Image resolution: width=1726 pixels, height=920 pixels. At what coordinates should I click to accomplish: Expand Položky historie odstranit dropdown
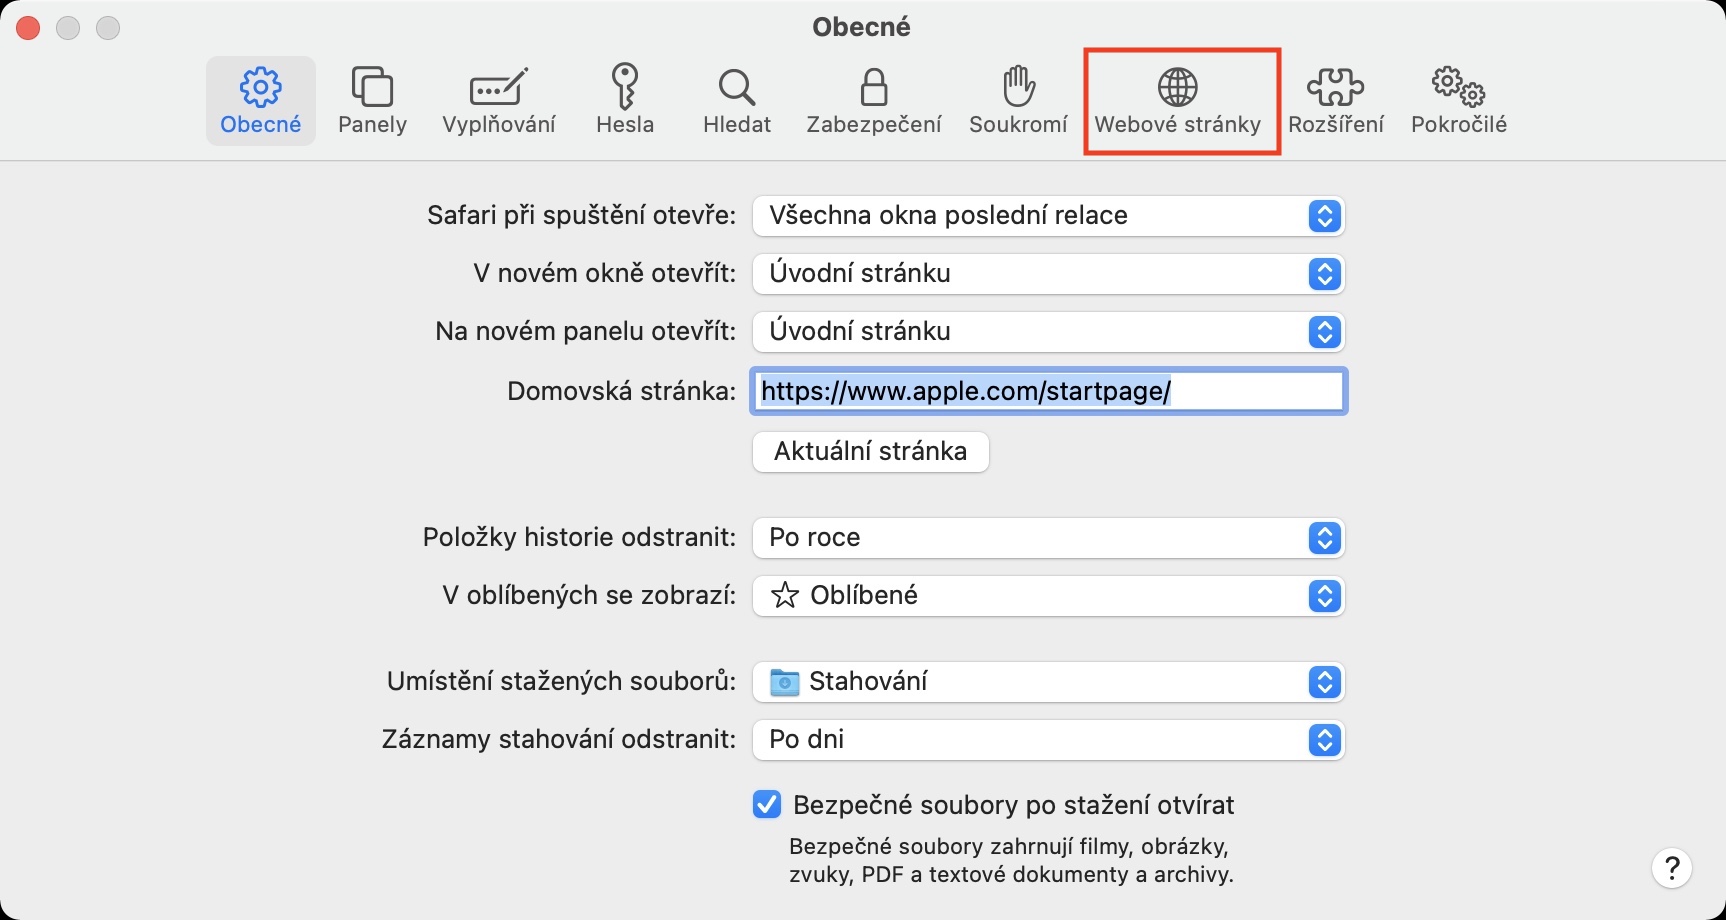(x=1048, y=538)
